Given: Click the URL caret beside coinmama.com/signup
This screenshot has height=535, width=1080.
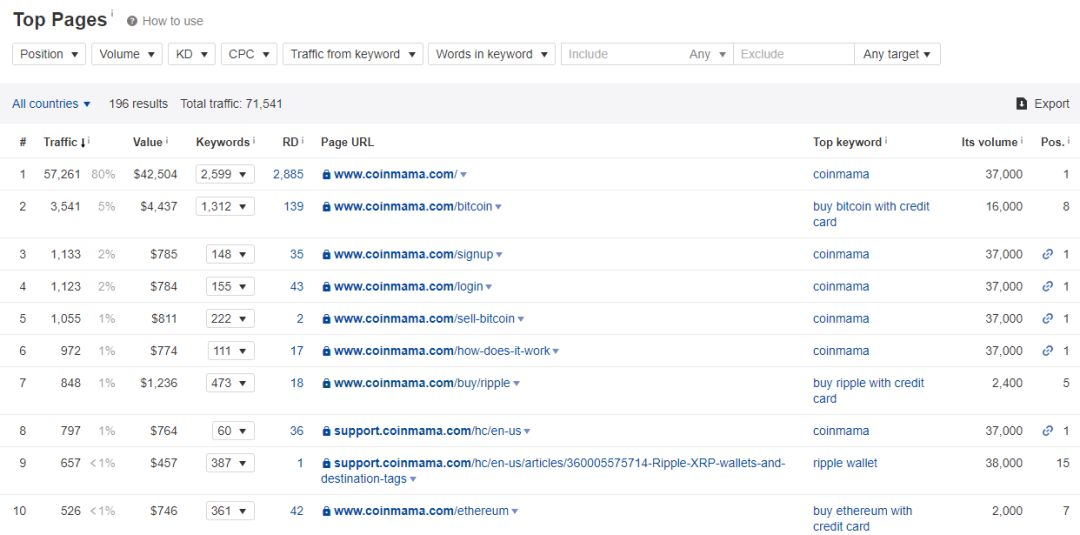Looking at the screenshot, I should coord(499,255).
